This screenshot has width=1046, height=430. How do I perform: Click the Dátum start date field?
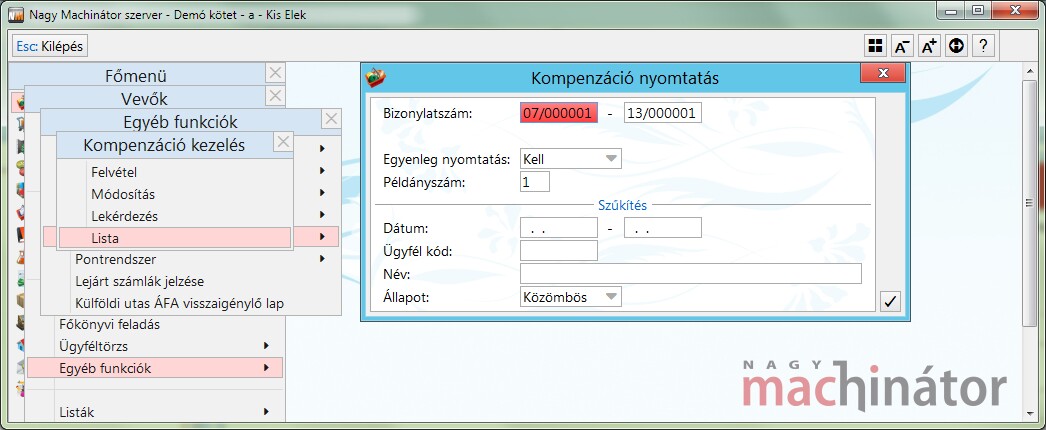[x=558, y=227]
